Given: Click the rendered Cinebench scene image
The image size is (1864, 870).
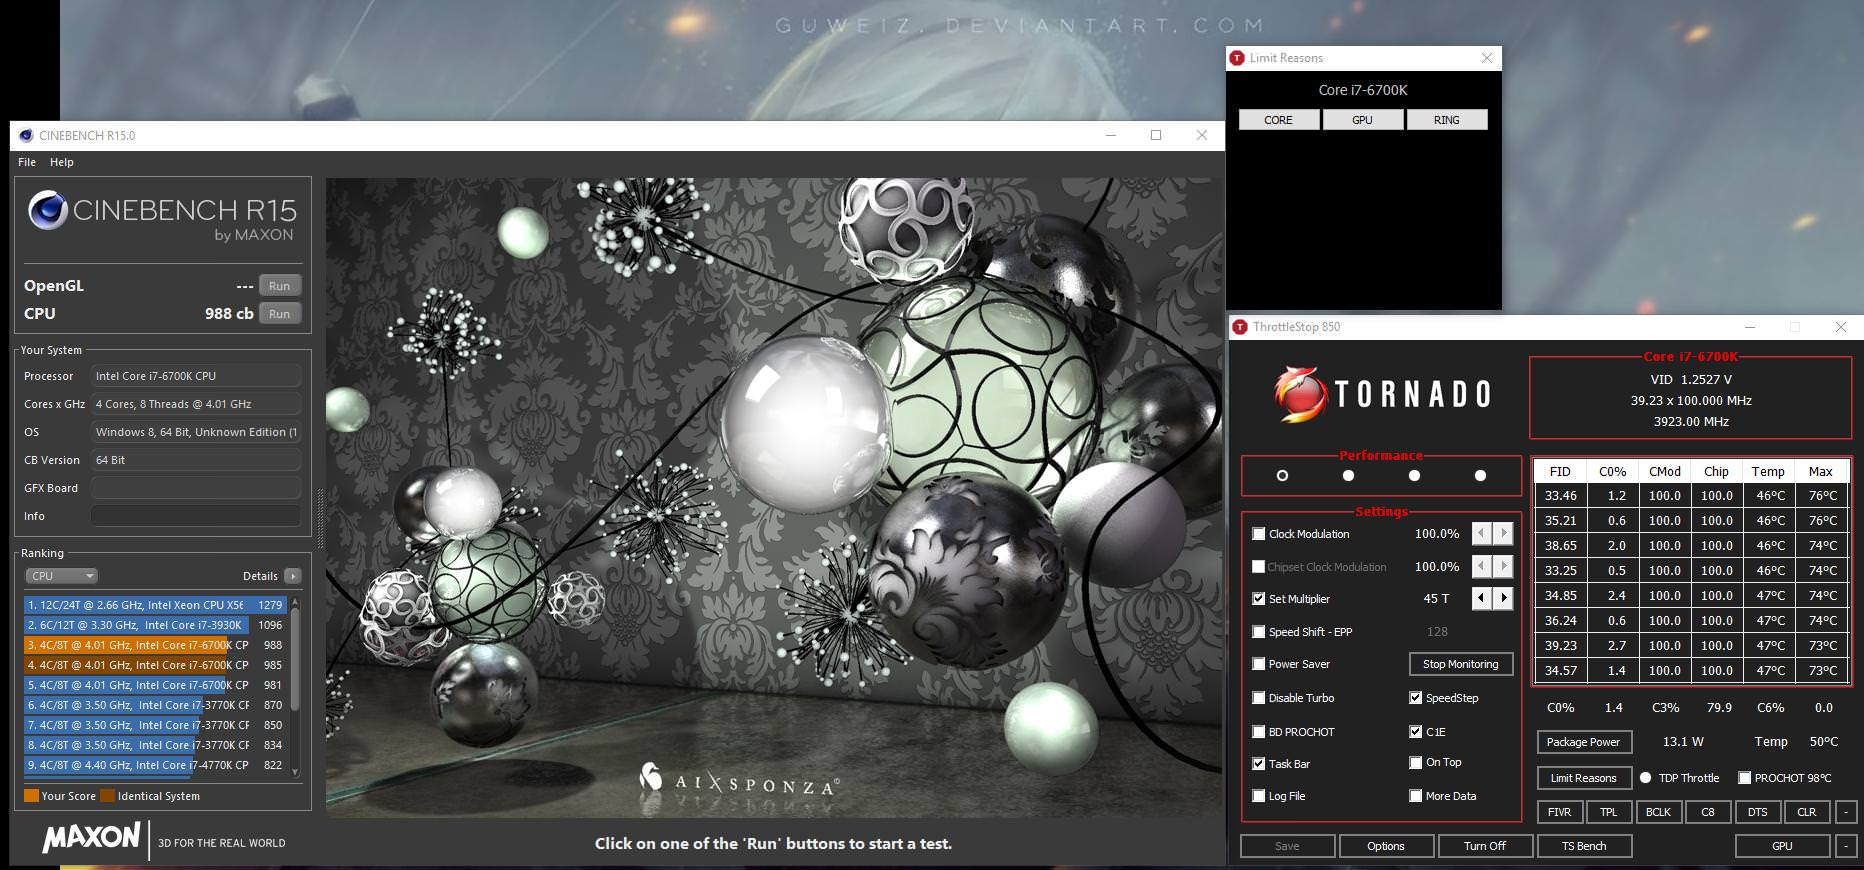Looking at the screenshot, I should (x=774, y=498).
